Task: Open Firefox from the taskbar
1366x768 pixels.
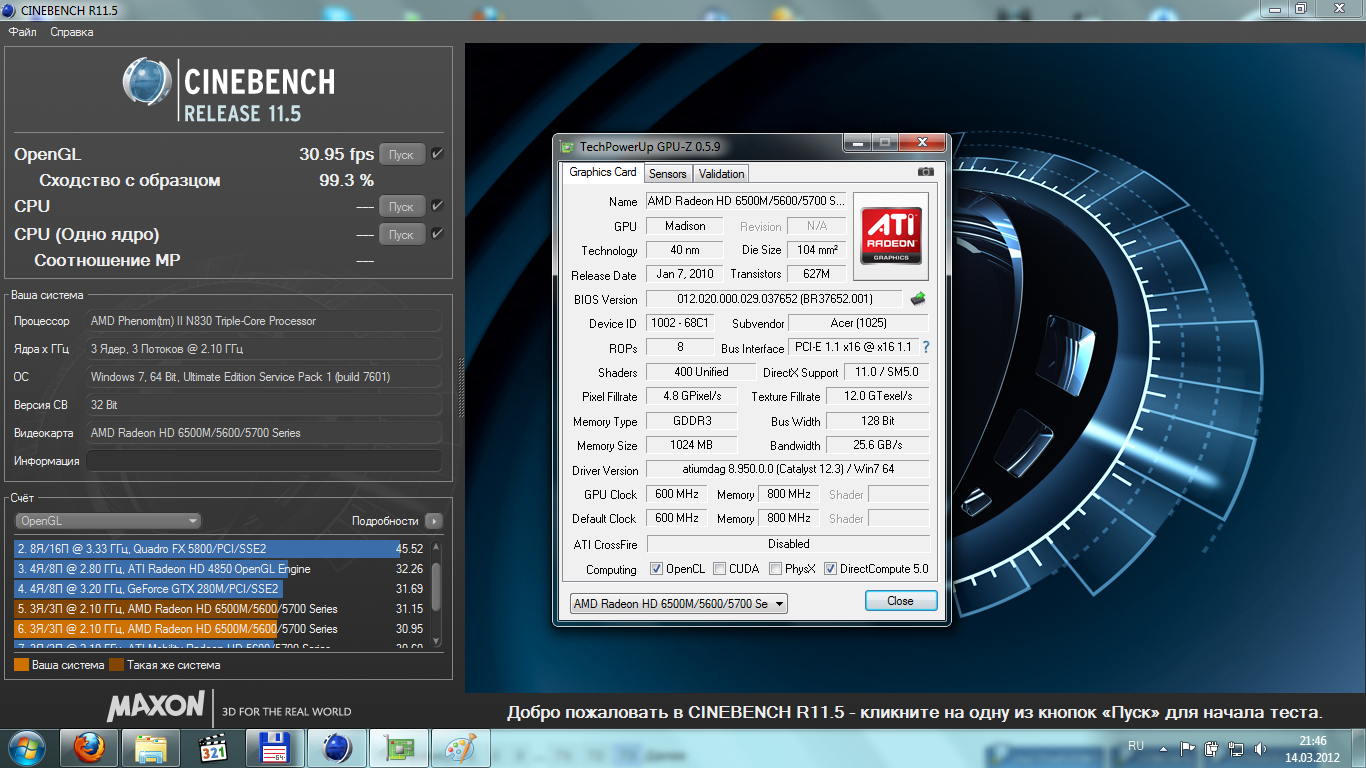Action: 88,747
